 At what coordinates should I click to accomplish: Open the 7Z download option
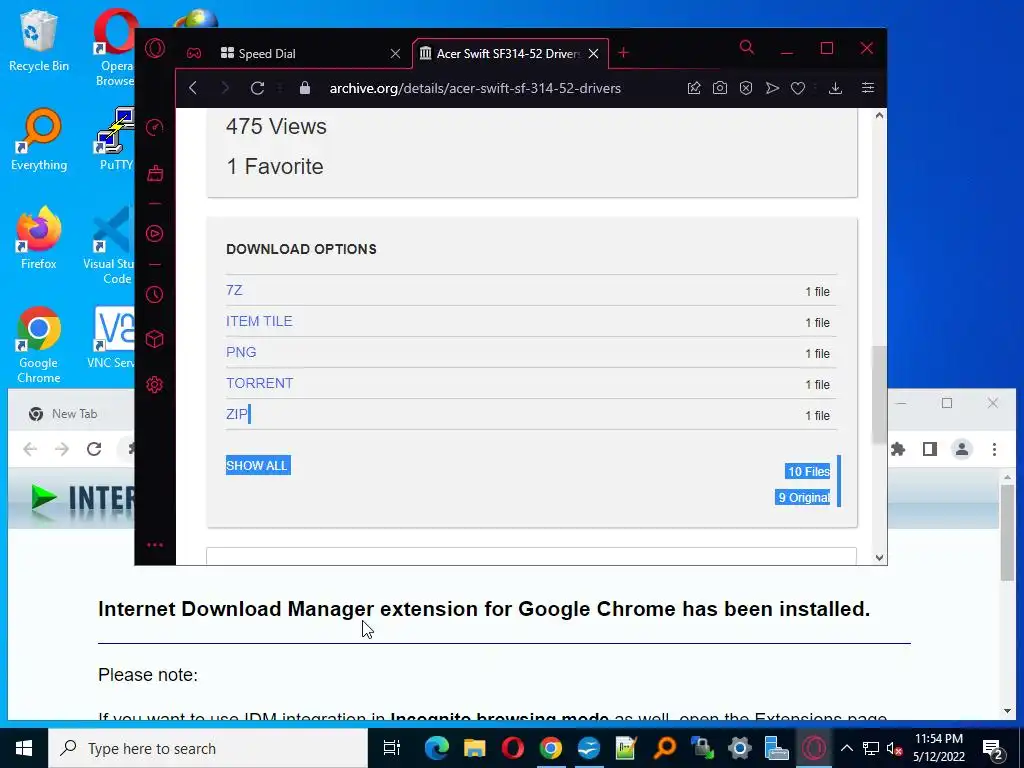(234, 290)
